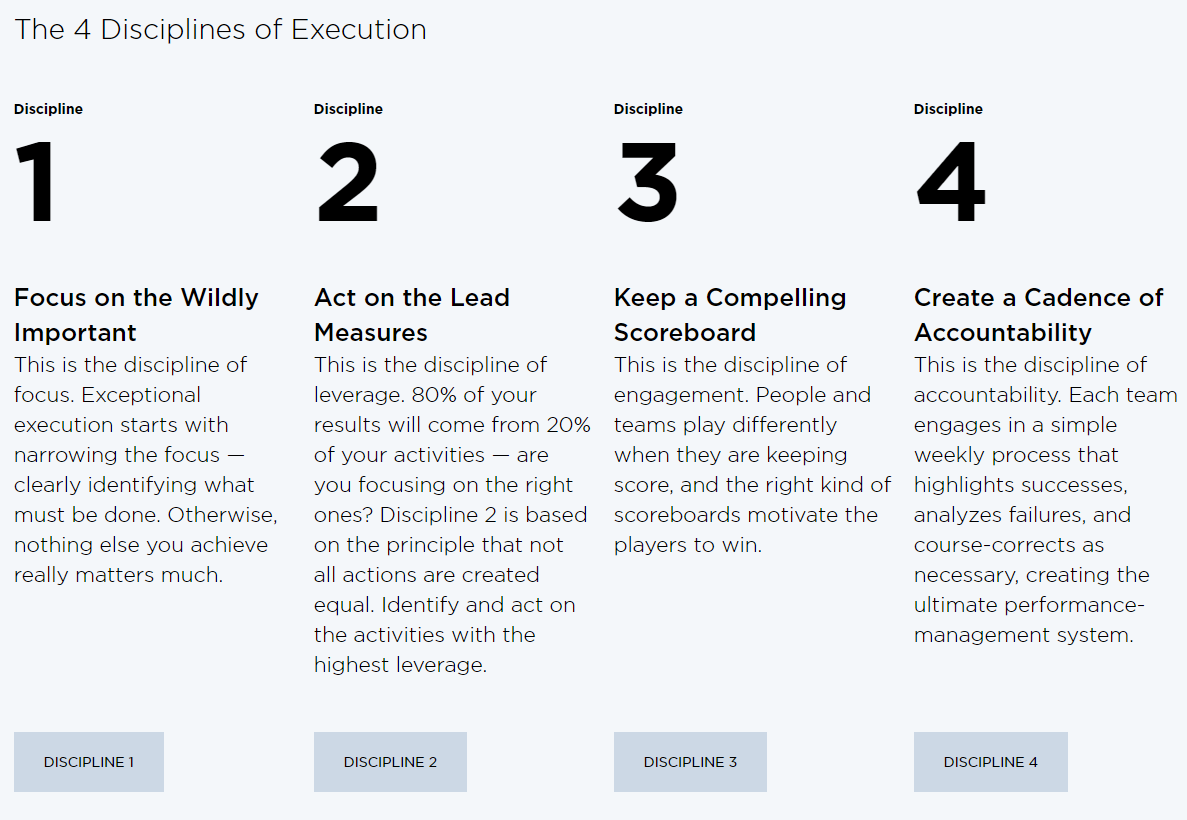This screenshot has height=820, width=1187.
Task: Click the large number 4 graphic
Action: point(951,182)
